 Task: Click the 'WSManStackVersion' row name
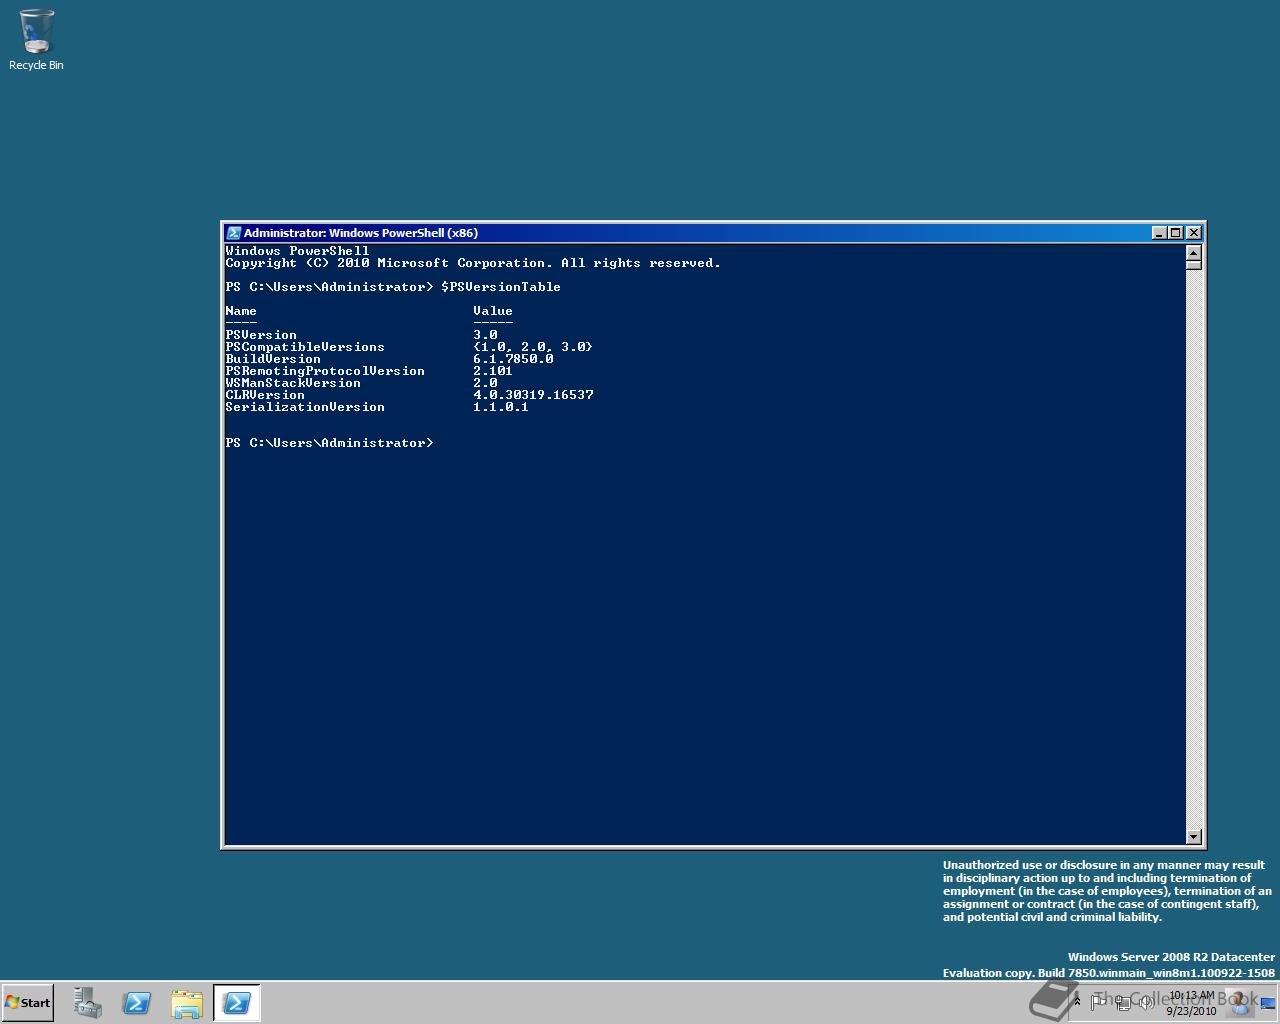pos(293,383)
